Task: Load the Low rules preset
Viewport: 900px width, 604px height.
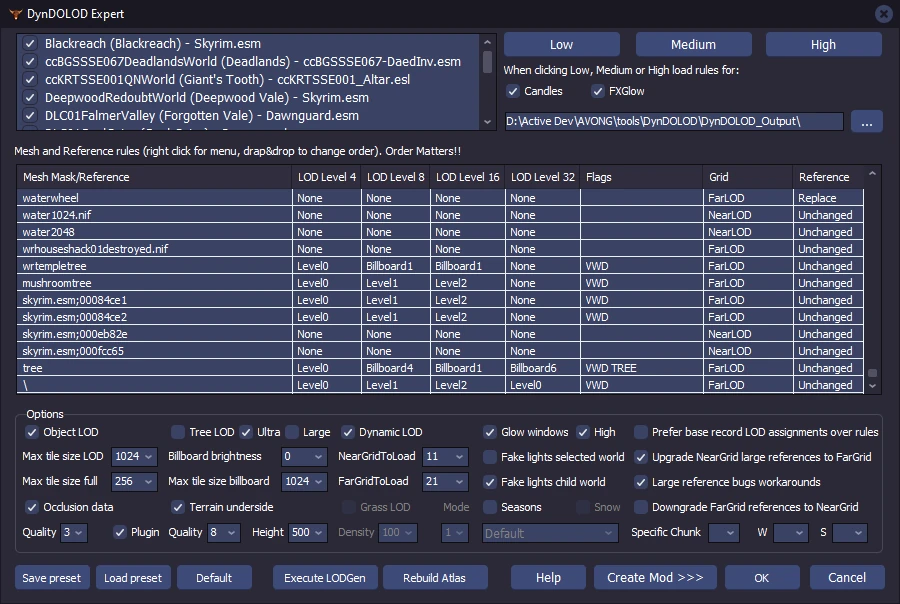Action: click(561, 44)
